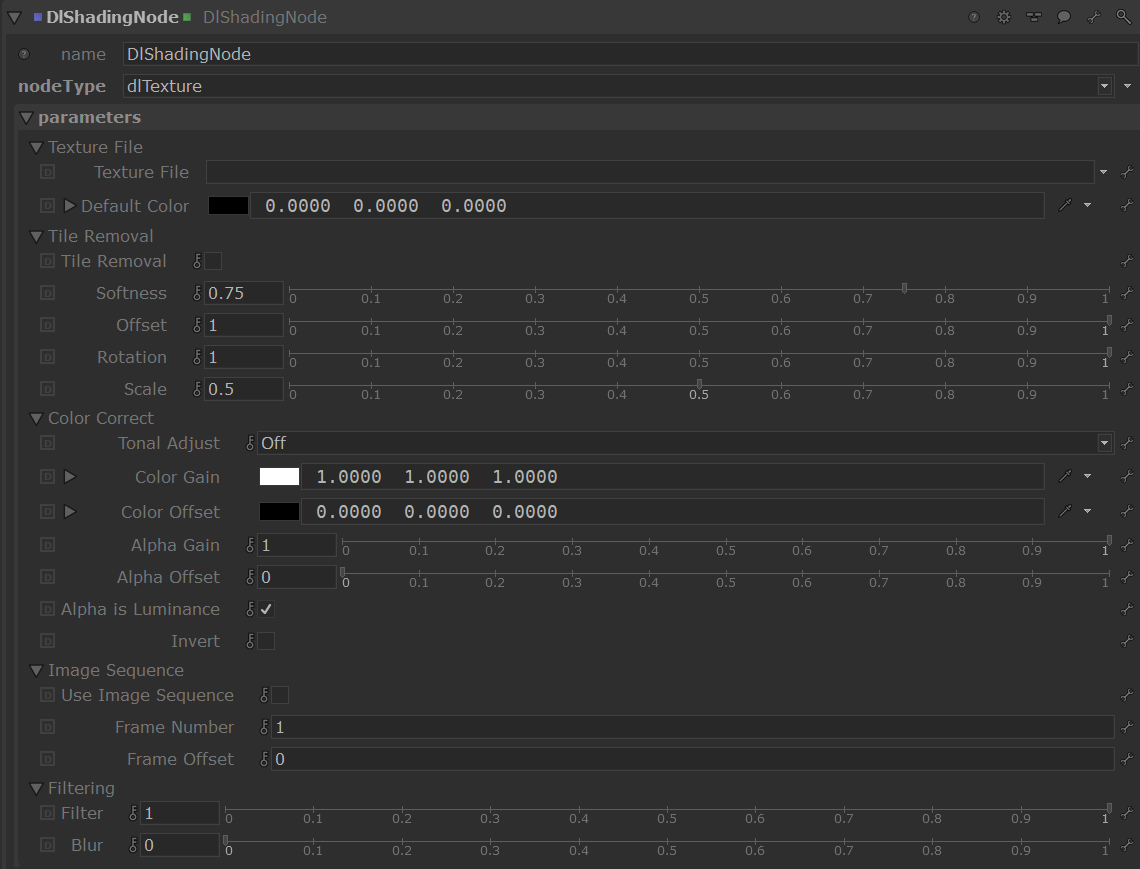Collapse the Filtering section header

coord(37,788)
